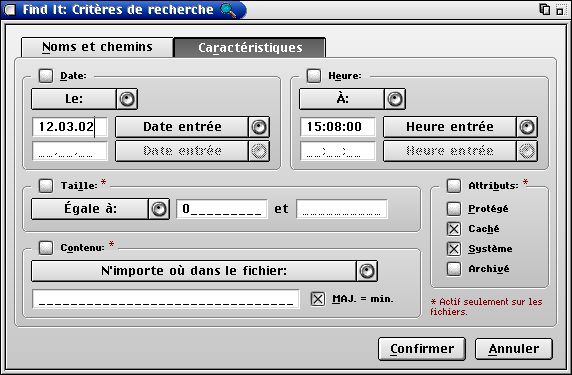
Task: Click the second size field after et
Action: click(x=342, y=209)
